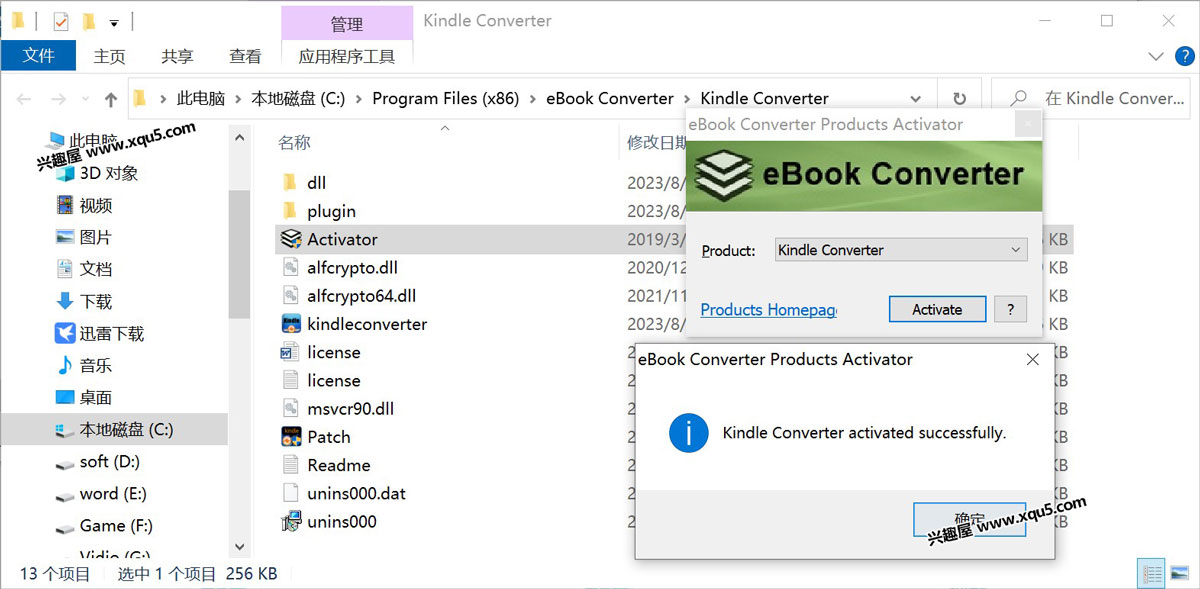Click the 音乐 music sidebar icon
Viewport: 1200px width, 589px height.
tap(65, 365)
